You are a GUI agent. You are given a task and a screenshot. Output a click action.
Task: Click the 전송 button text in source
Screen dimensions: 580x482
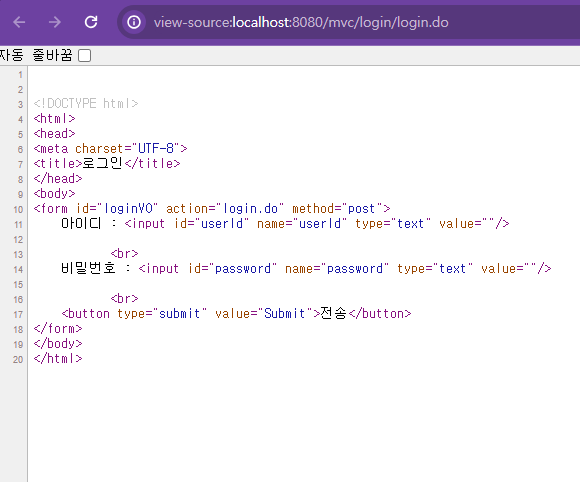coord(334,313)
